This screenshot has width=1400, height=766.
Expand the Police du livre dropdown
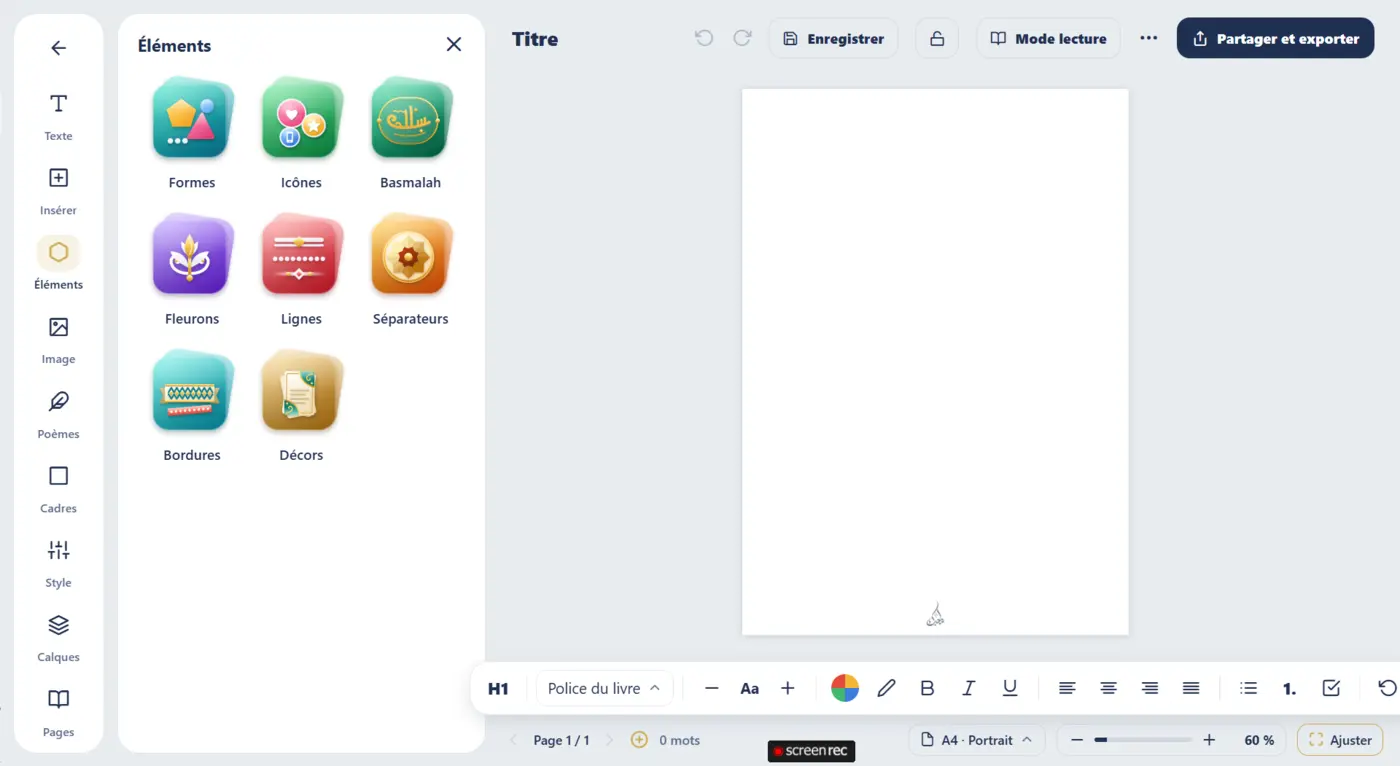pyautogui.click(x=604, y=688)
